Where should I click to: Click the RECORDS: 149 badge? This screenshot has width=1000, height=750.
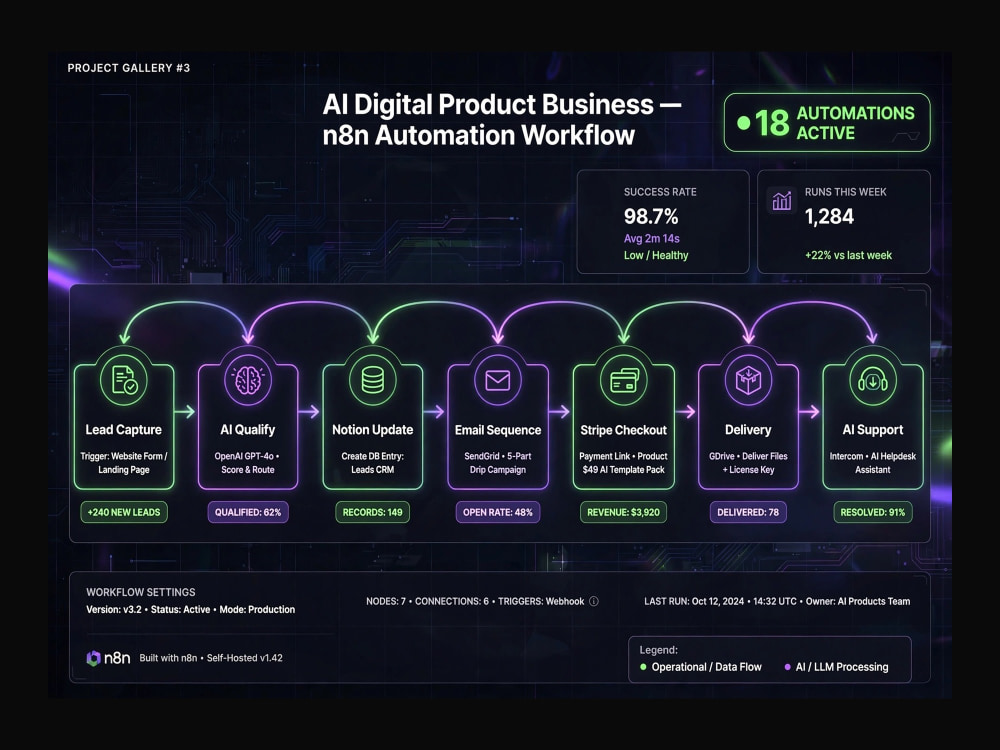point(372,512)
